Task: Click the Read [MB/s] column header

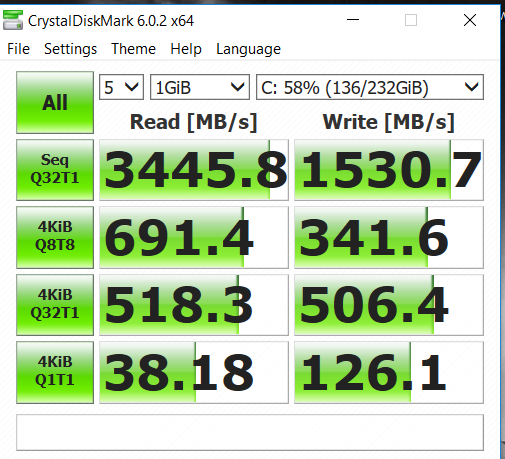Action: pyautogui.click(x=194, y=122)
